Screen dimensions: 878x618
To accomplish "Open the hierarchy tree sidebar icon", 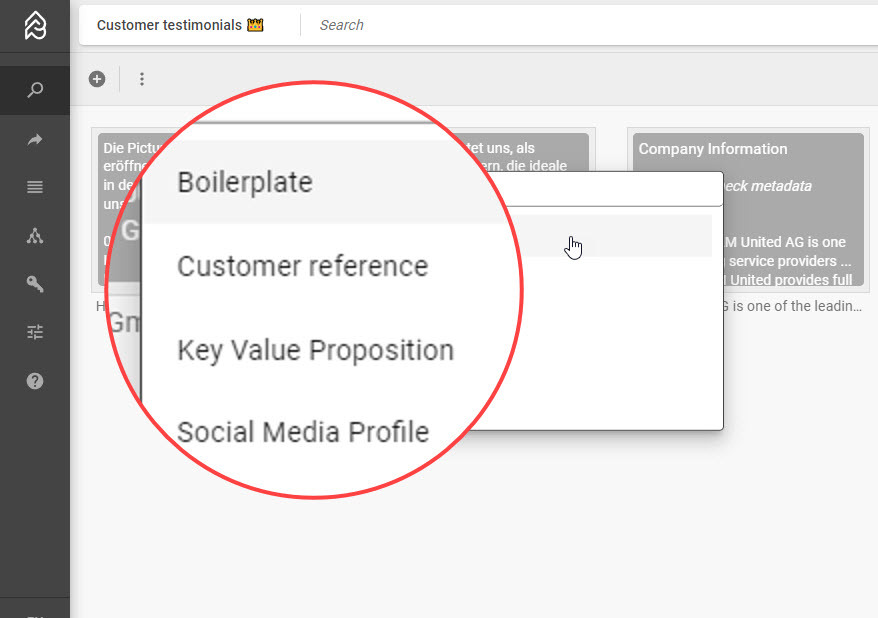I will (35, 236).
